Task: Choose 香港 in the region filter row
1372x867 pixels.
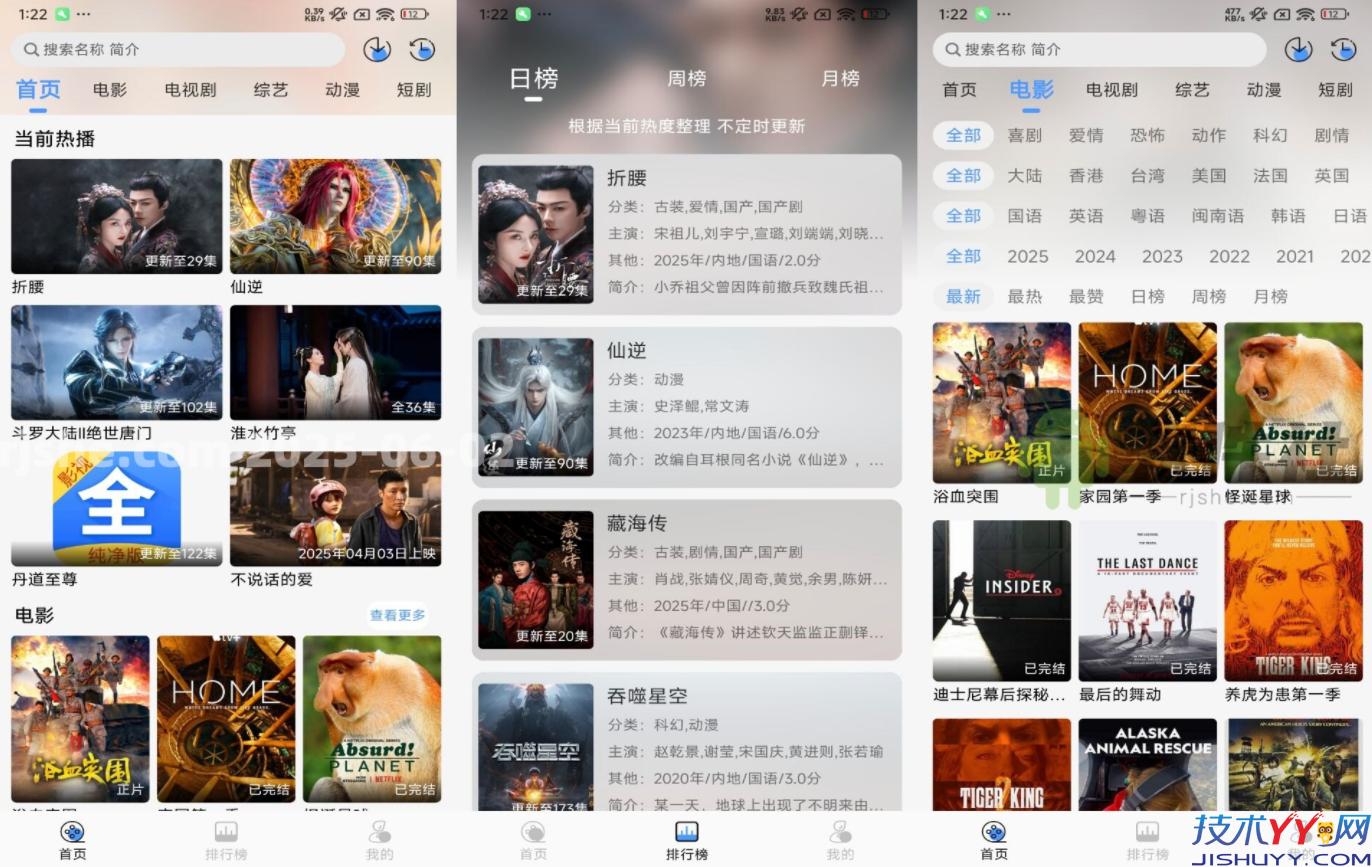Action: (x=1086, y=176)
